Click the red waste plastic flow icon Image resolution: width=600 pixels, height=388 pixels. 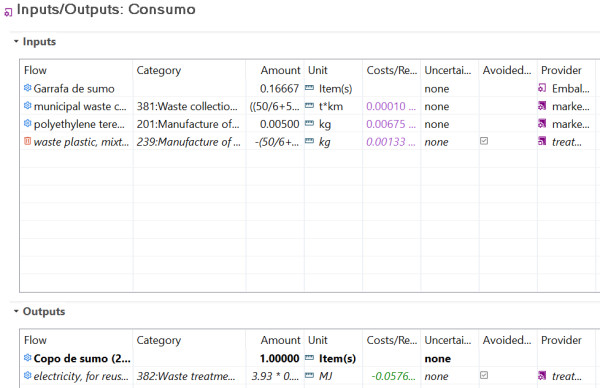click(x=28, y=141)
